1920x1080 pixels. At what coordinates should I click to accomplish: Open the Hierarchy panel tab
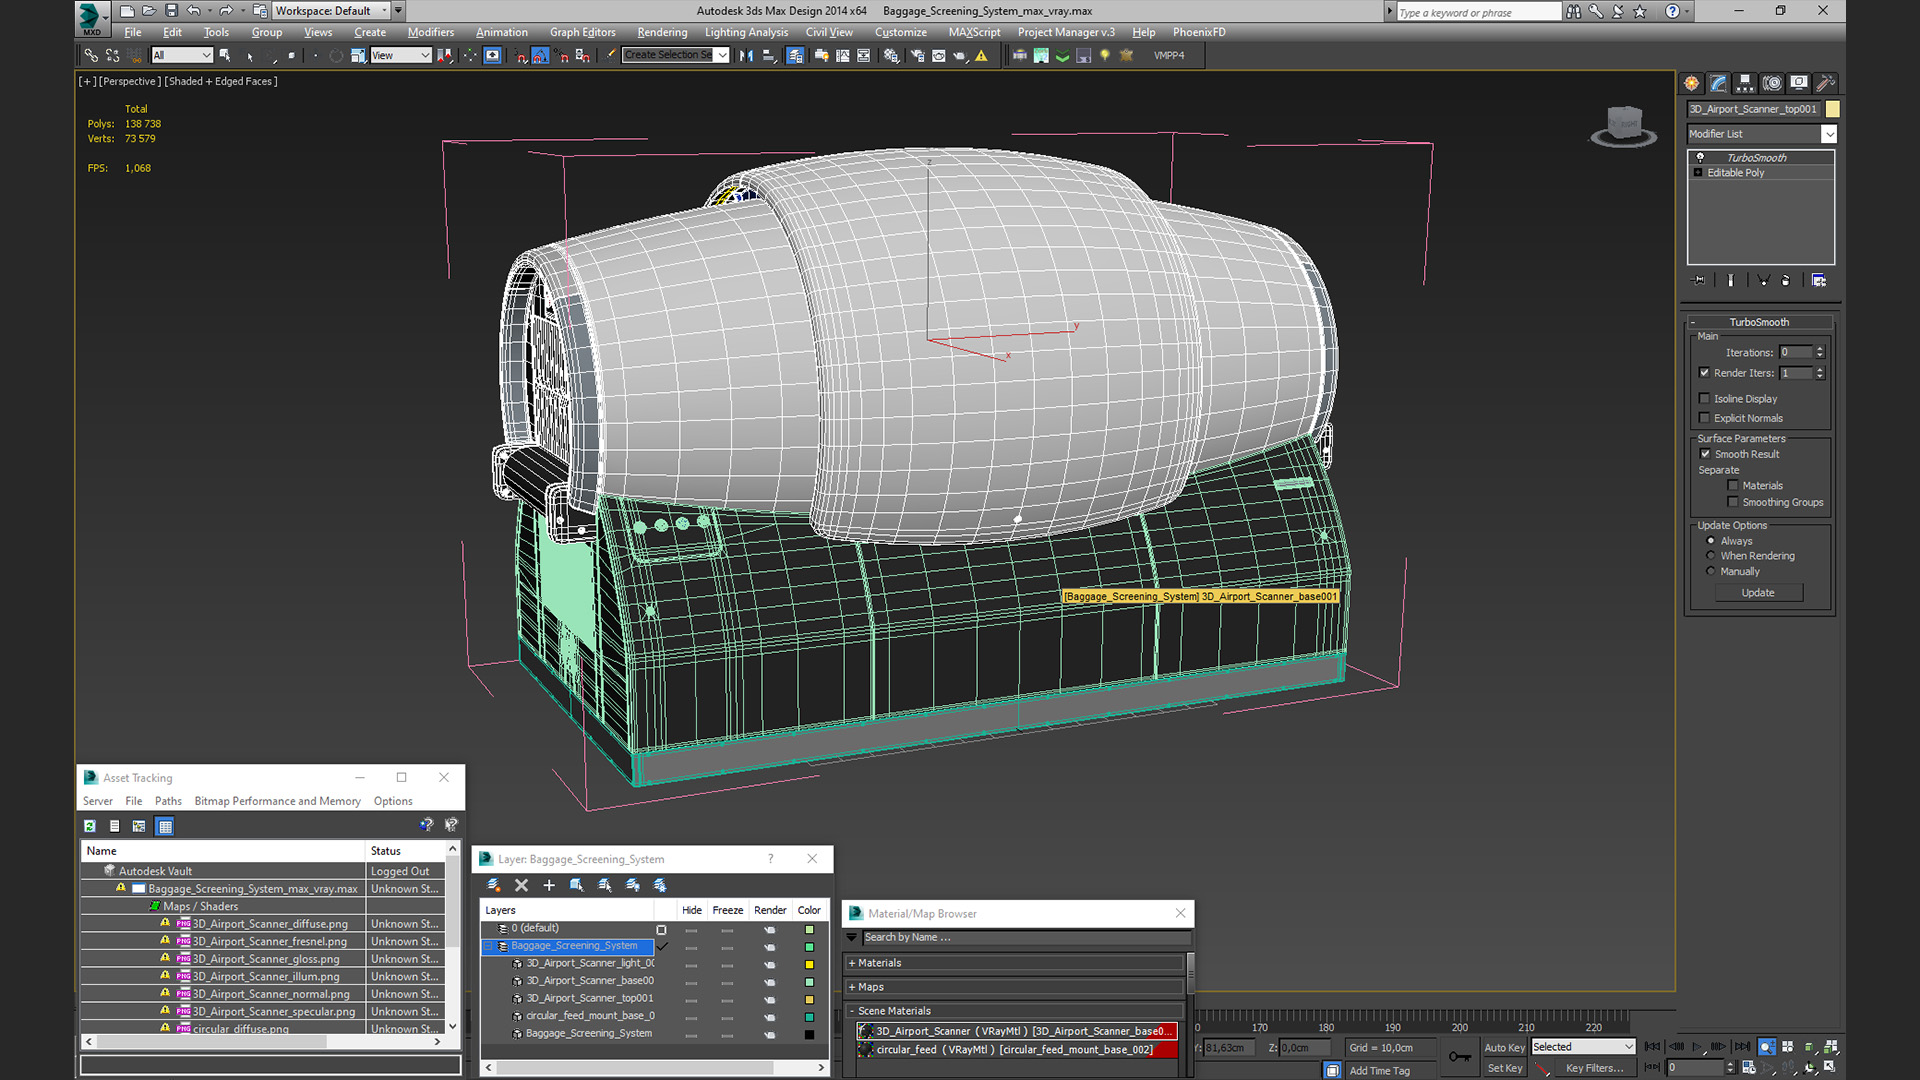[x=1745, y=83]
